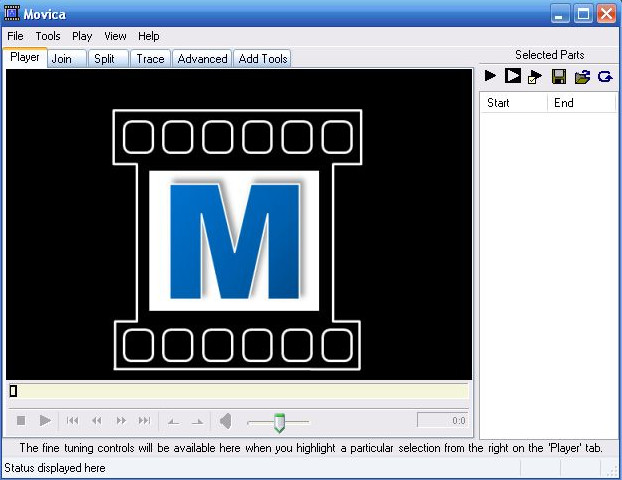Viewport: 622px width, 480px height.
Task: Switch to the Advanced tab
Action: pyautogui.click(x=202, y=59)
